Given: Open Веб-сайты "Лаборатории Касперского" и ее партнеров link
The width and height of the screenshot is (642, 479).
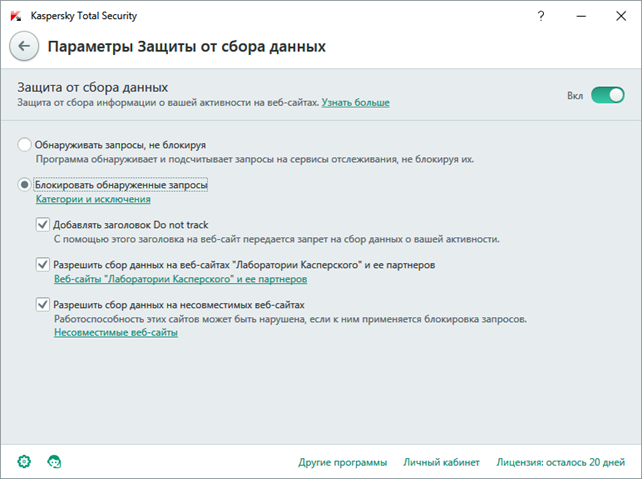Looking at the screenshot, I should click(x=181, y=279).
